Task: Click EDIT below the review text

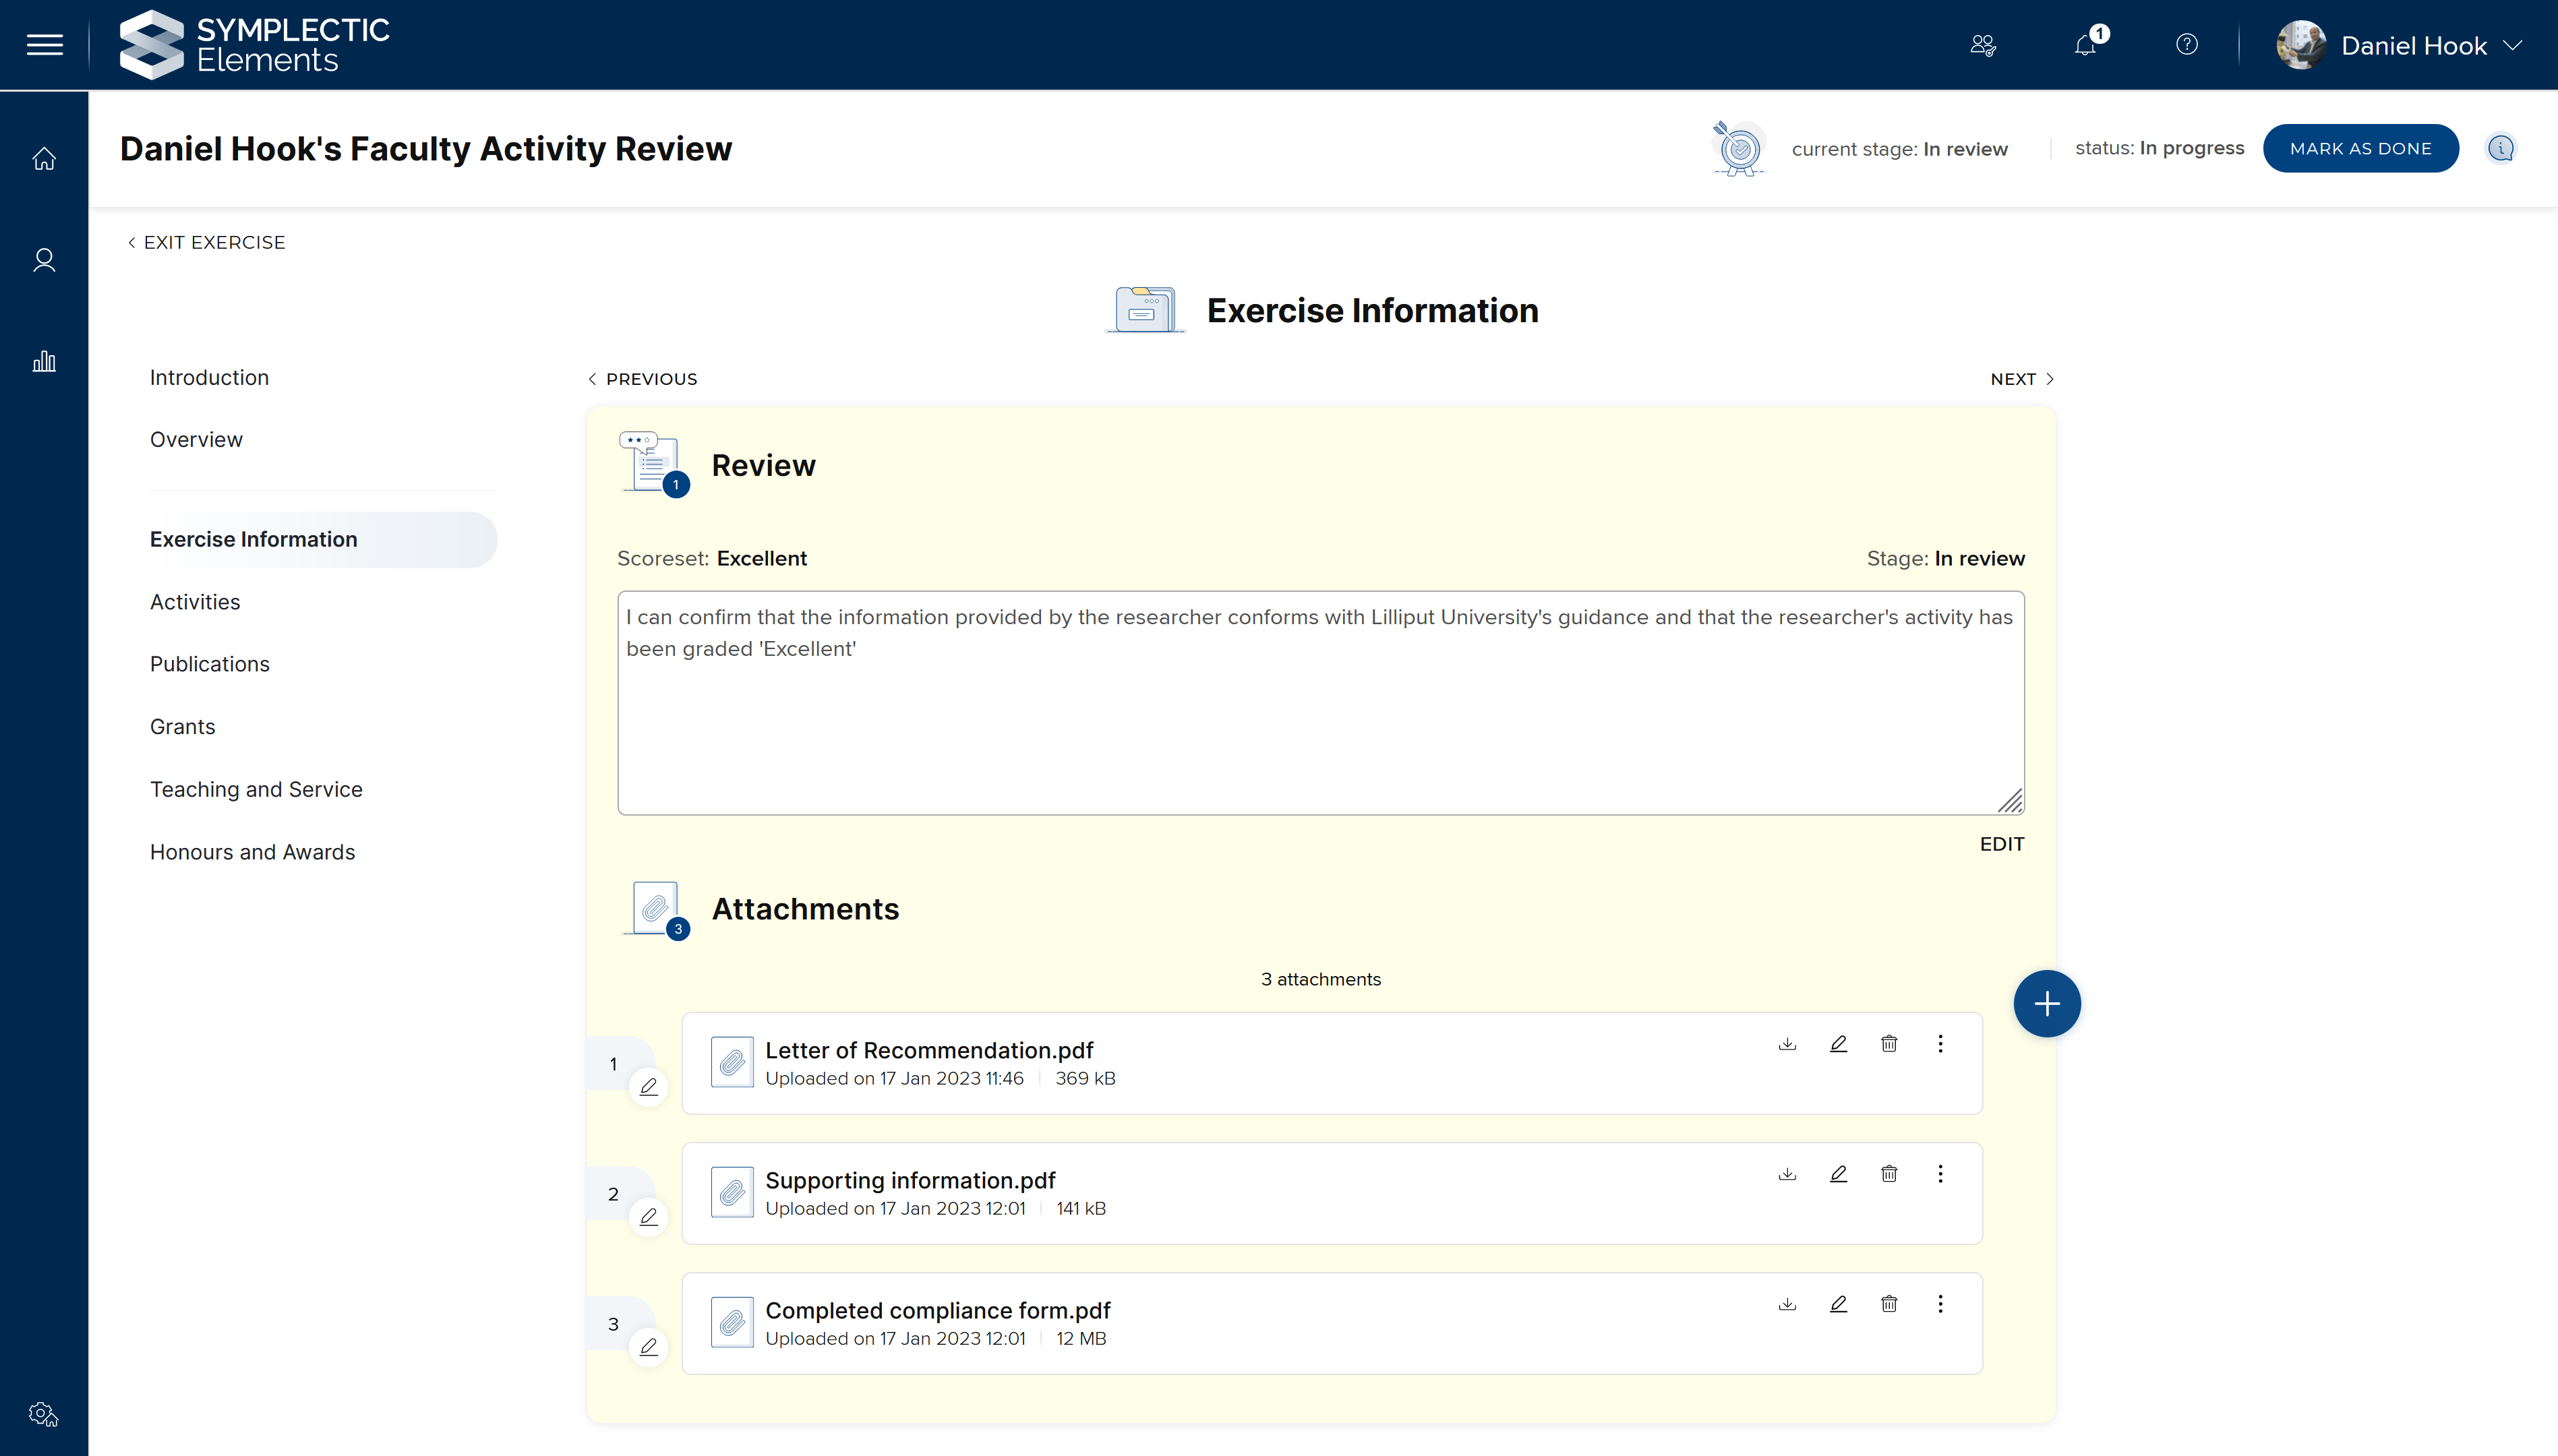Action: pyautogui.click(x=2001, y=844)
